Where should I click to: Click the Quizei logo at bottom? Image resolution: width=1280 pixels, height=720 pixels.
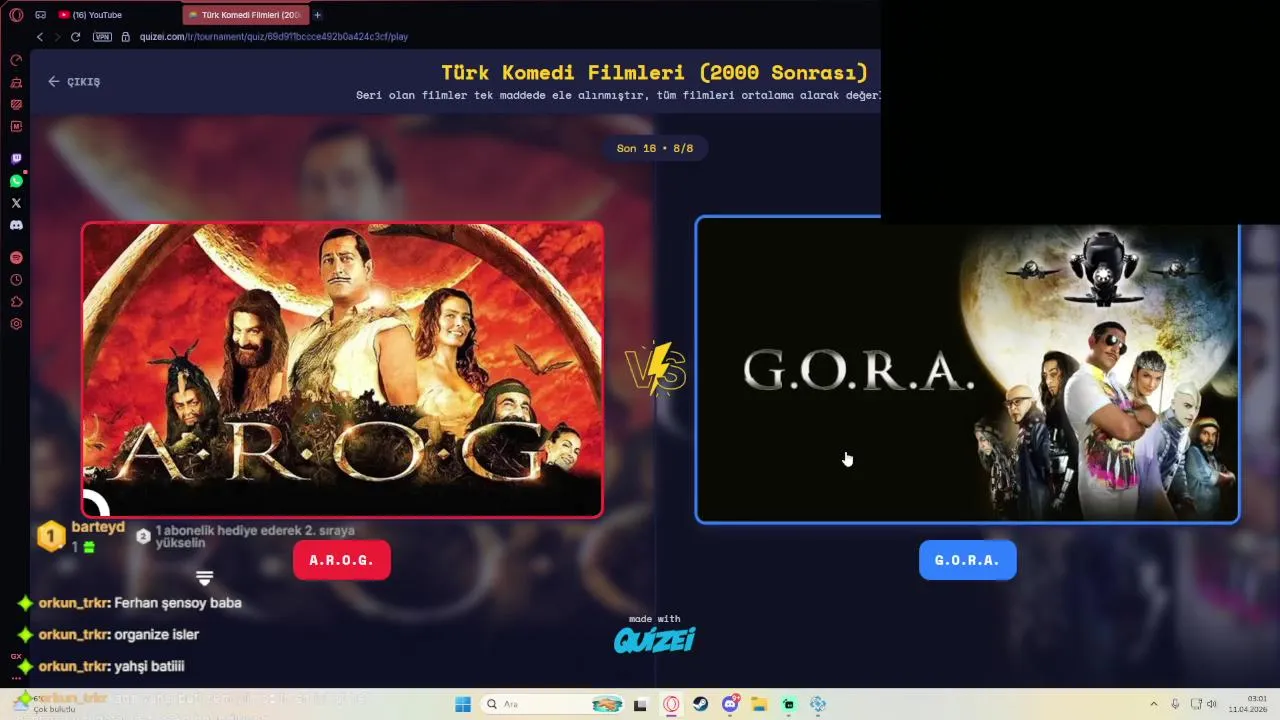(654, 639)
